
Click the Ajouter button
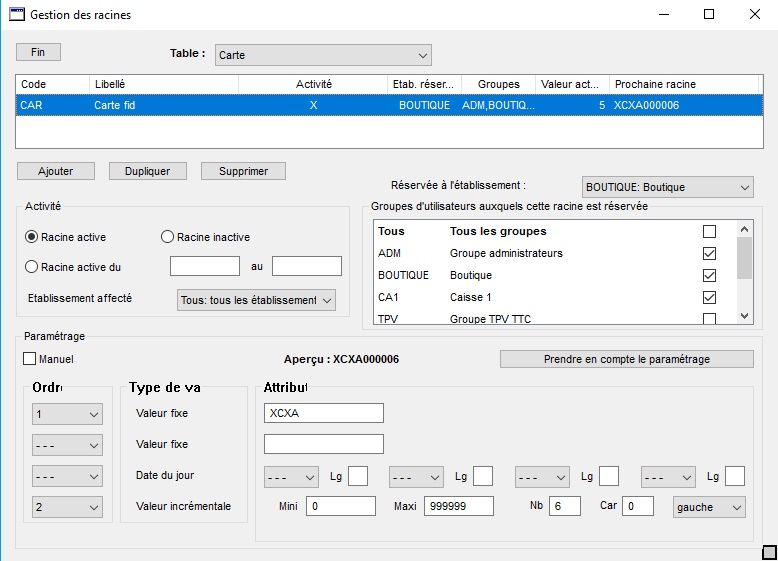(56, 171)
